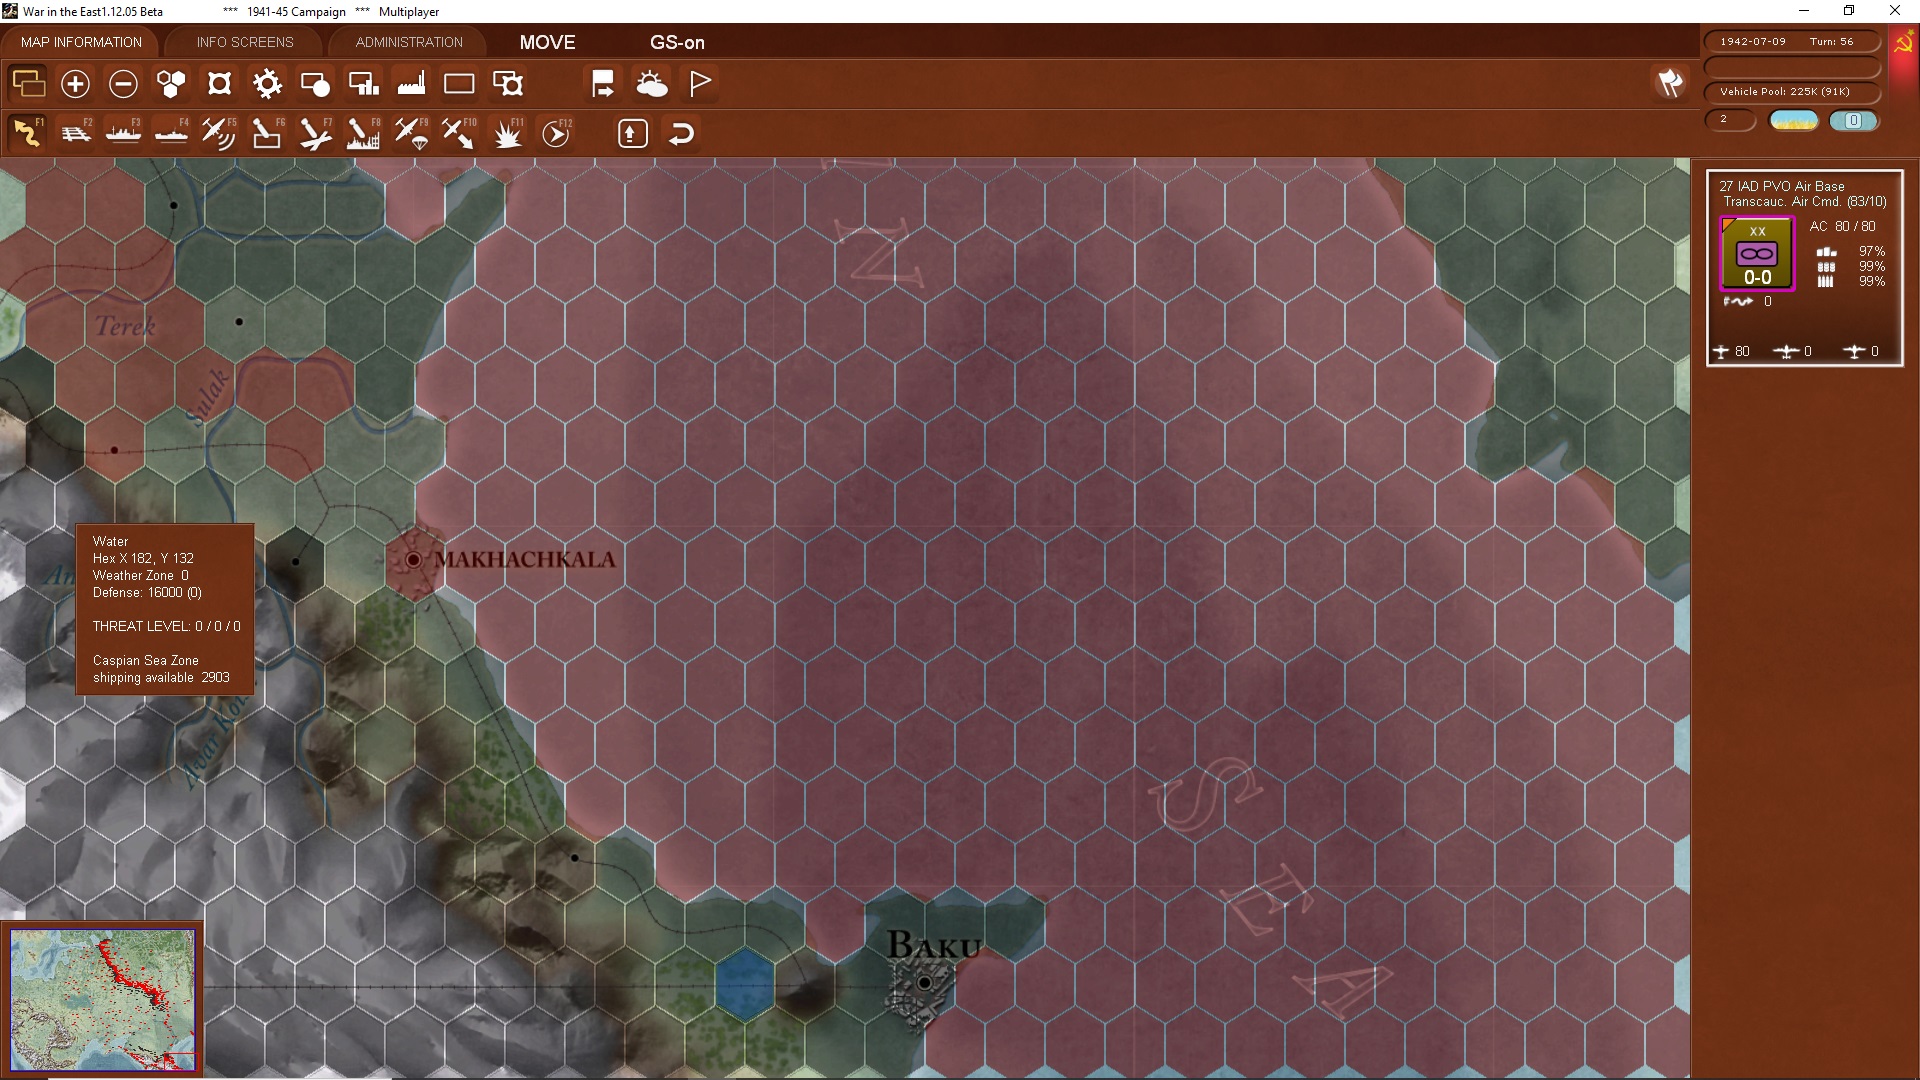Image resolution: width=1920 pixels, height=1080 pixels.
Task: Click the blue lake hex west of Baku
Action: [x=744, y=983]
